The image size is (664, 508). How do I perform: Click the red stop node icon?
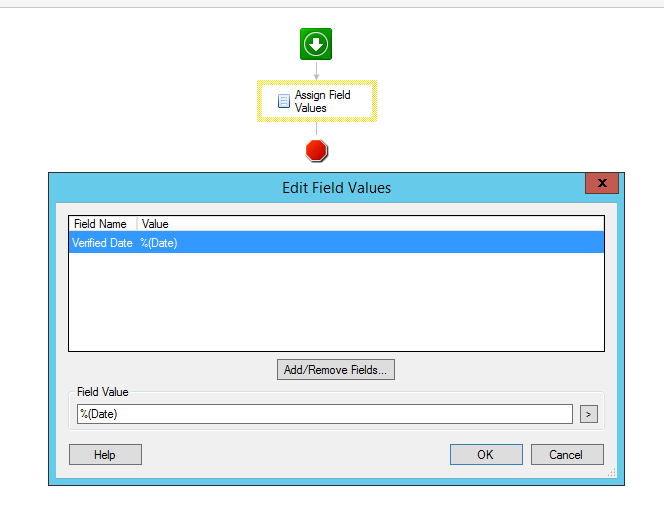pos(316,151)
